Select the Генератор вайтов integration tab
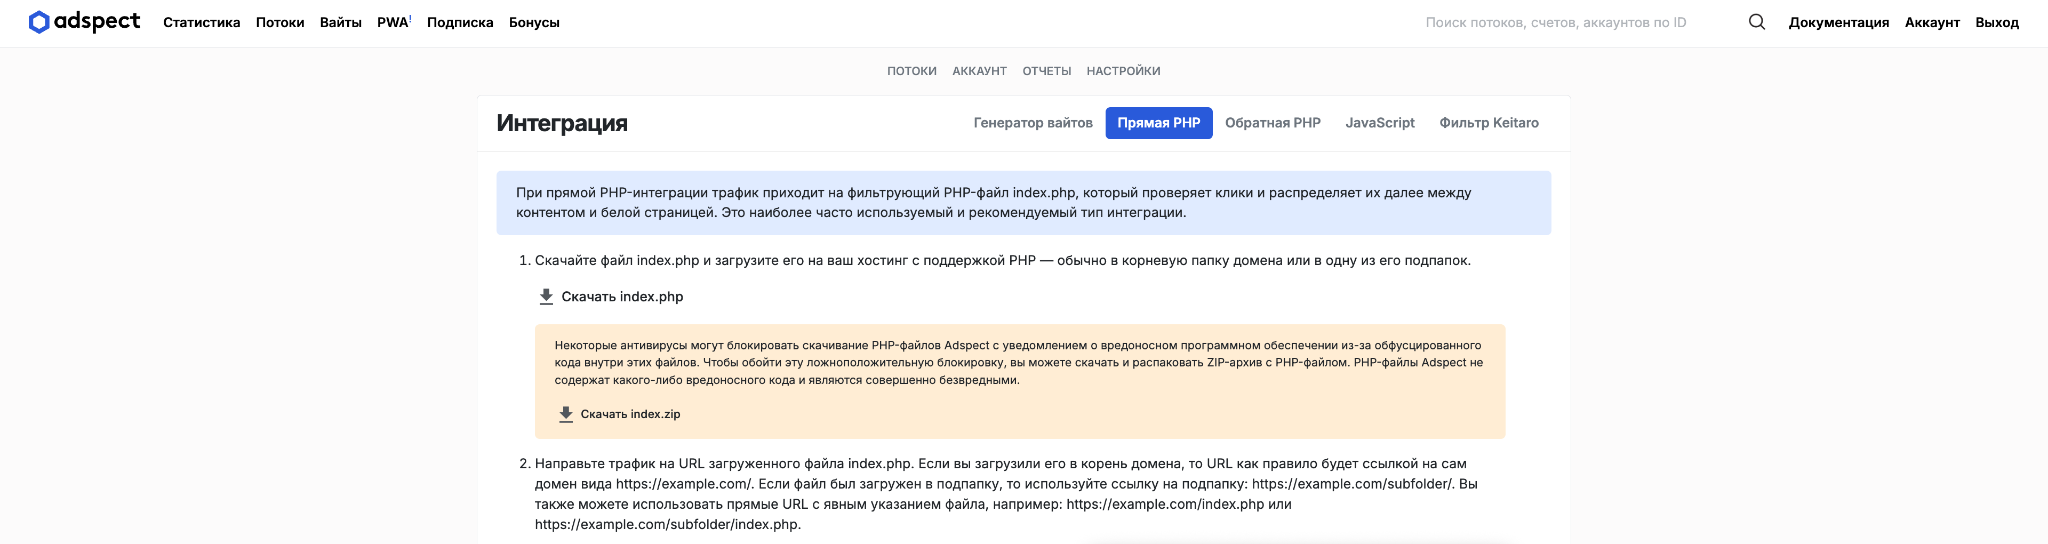 (1033, 123)
